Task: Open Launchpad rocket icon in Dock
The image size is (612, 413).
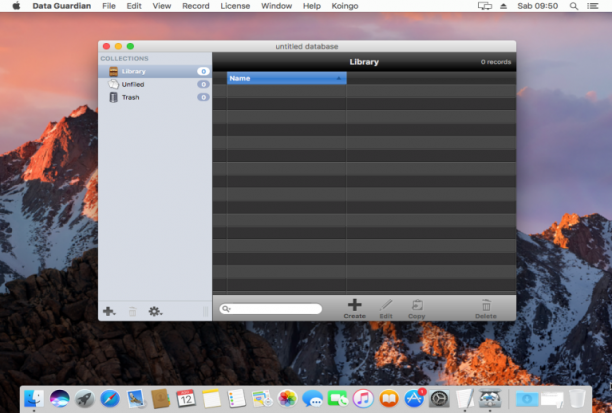Action: tap(85, 399)
